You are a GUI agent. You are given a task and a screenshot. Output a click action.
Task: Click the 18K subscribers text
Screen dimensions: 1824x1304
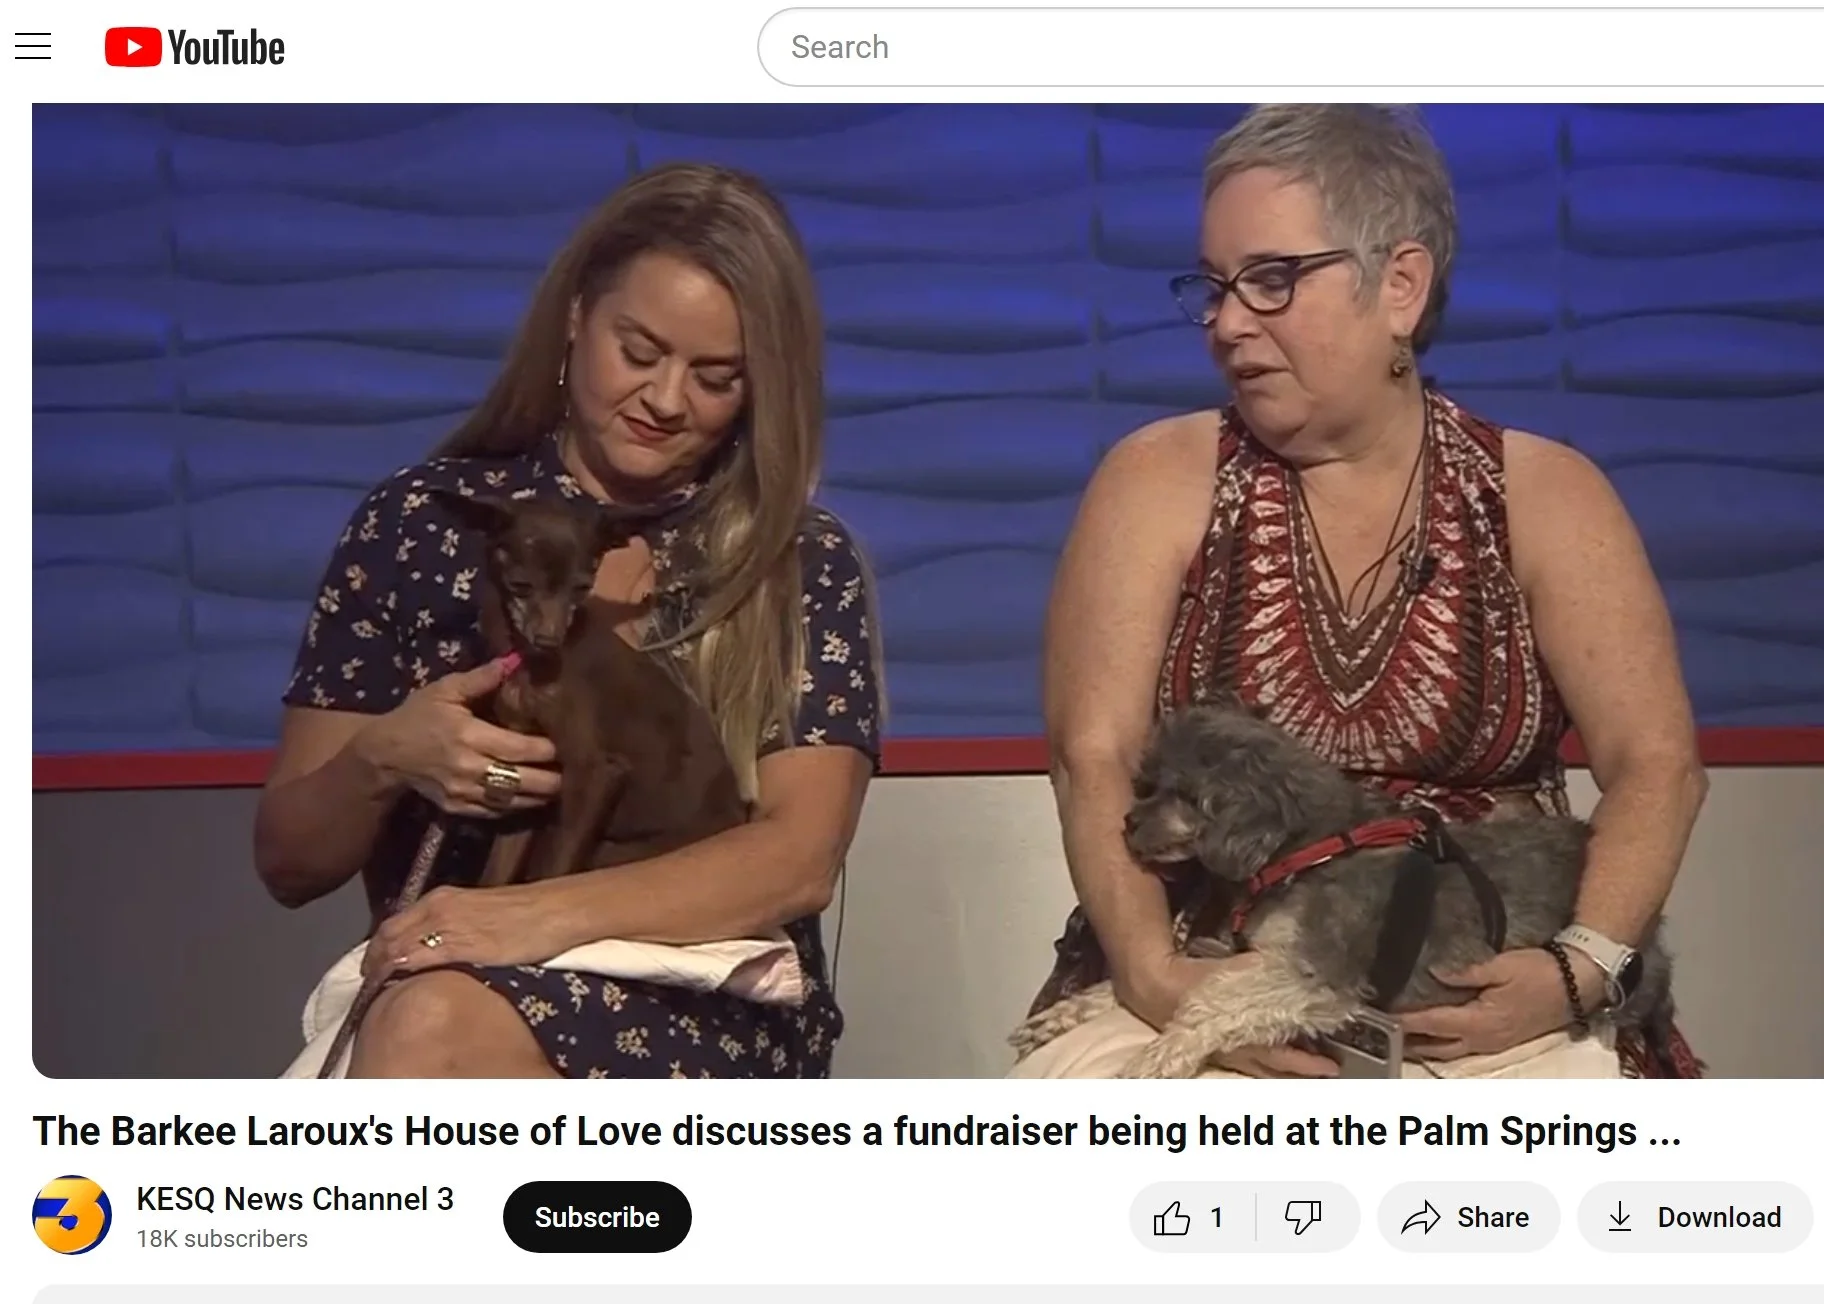(x=222, y=1239)
